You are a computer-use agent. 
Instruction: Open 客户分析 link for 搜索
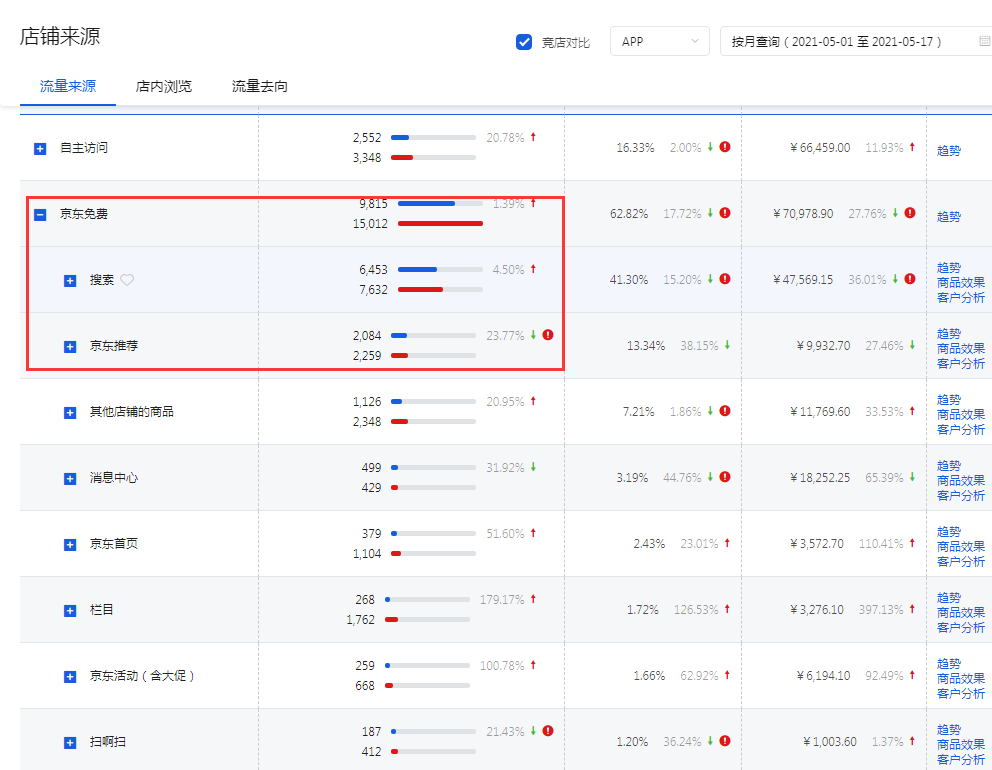961,298
